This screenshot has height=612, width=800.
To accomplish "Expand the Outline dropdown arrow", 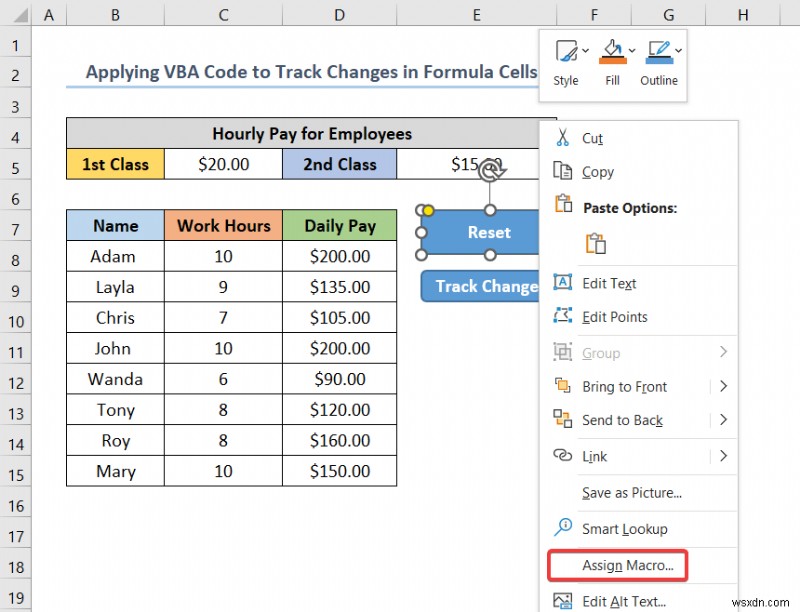I will tap(678, 49).
